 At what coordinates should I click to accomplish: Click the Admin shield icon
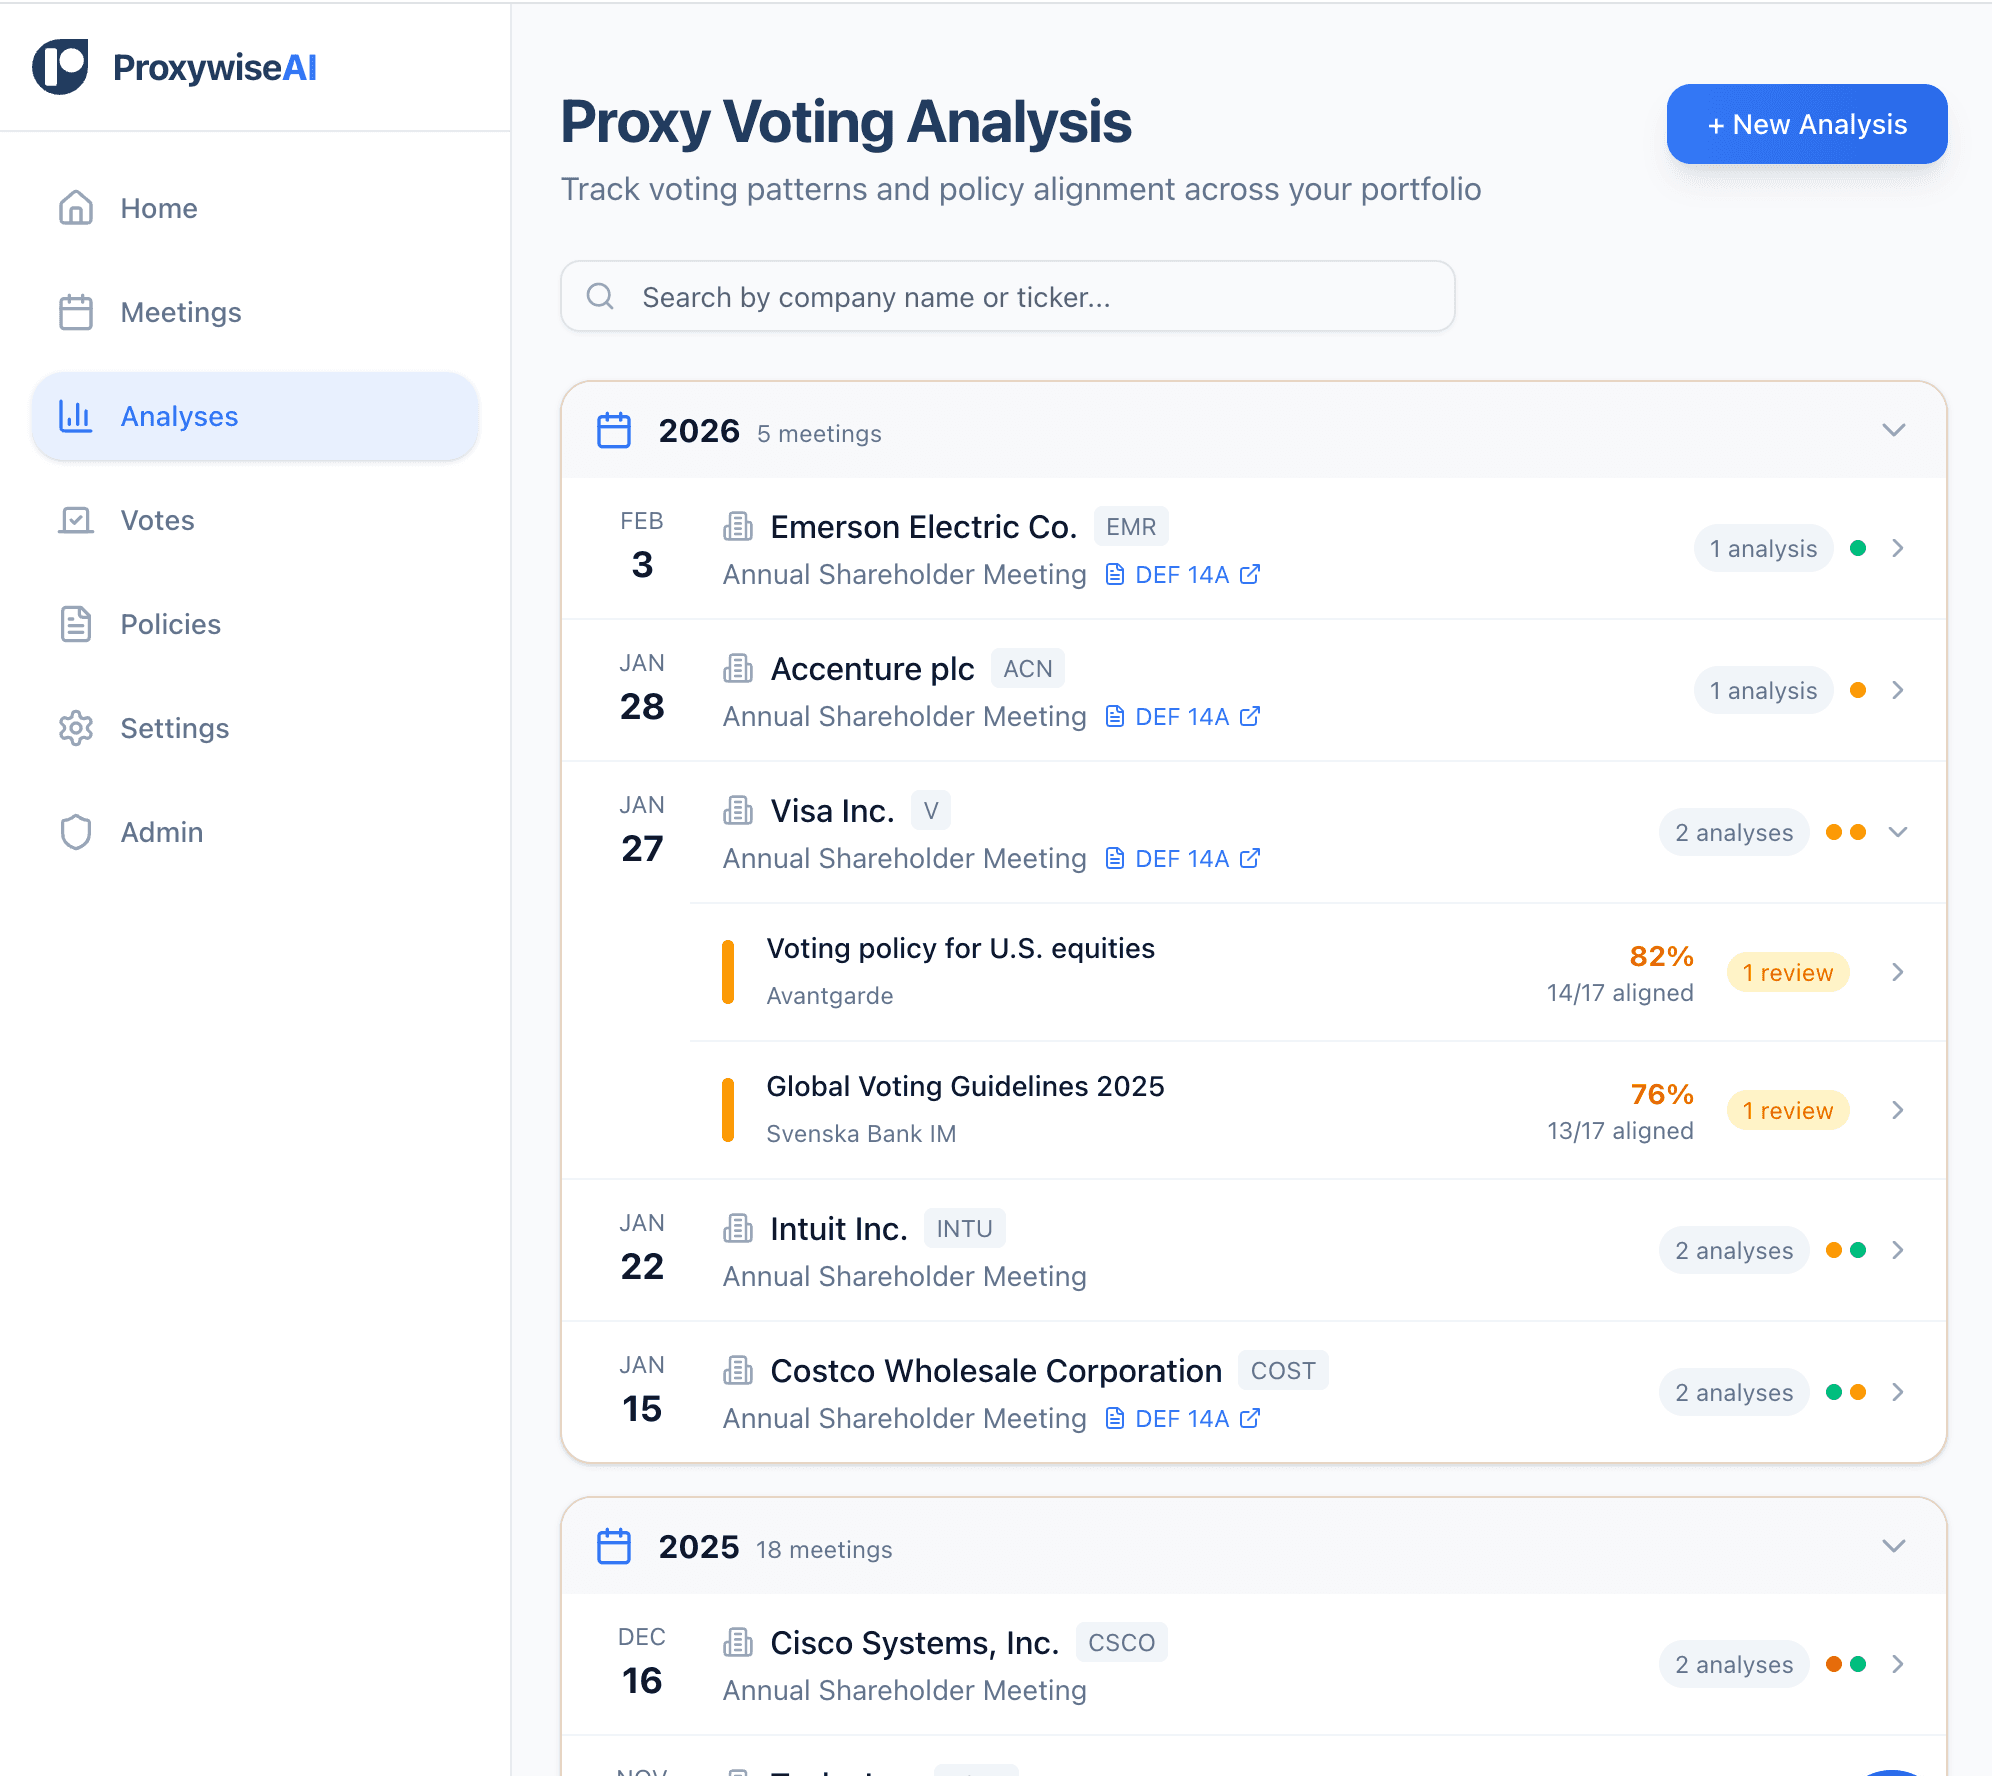[75, 832]
